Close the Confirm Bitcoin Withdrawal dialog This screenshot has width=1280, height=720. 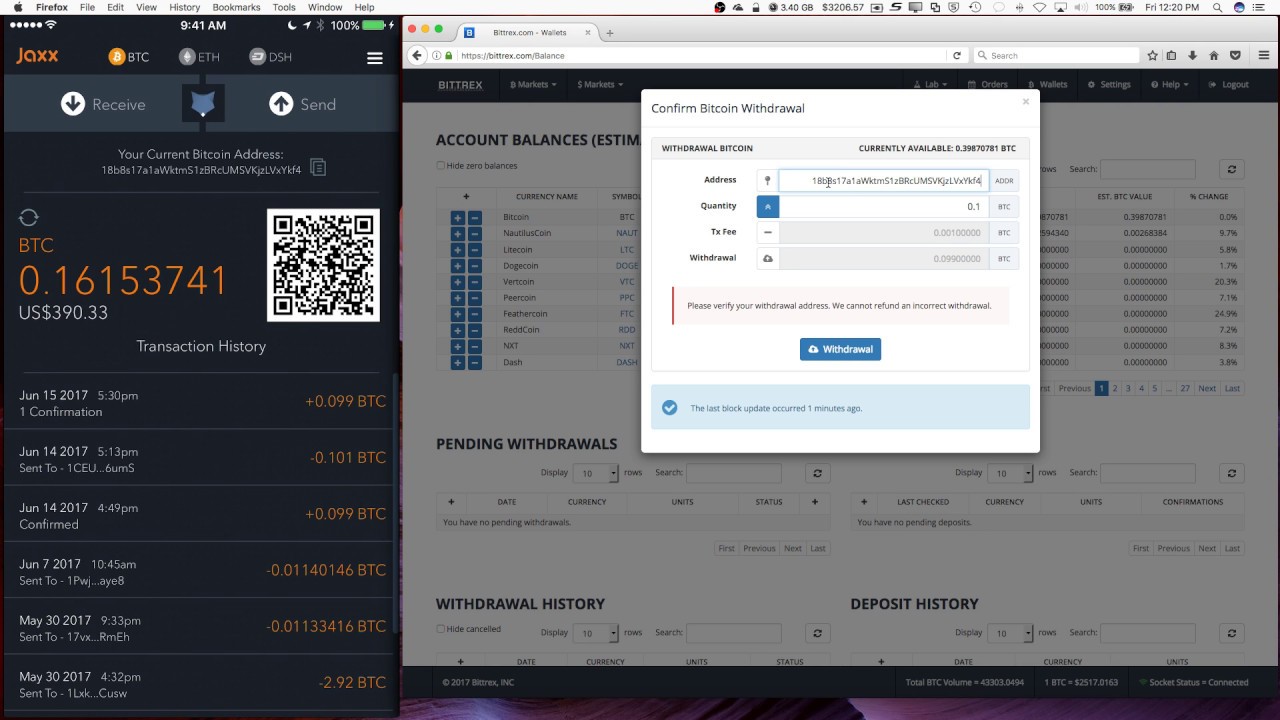coord(1025,101)
